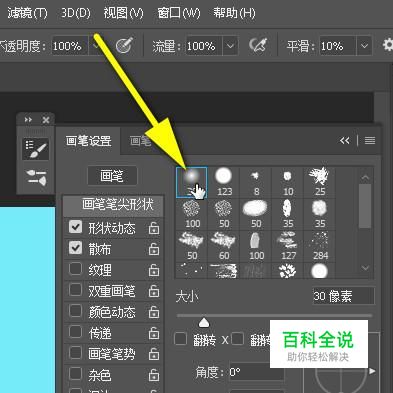Uncheck 形状动态 checkbox
The height and width of the screenshot is (393, 393).
tap(76, 227)
